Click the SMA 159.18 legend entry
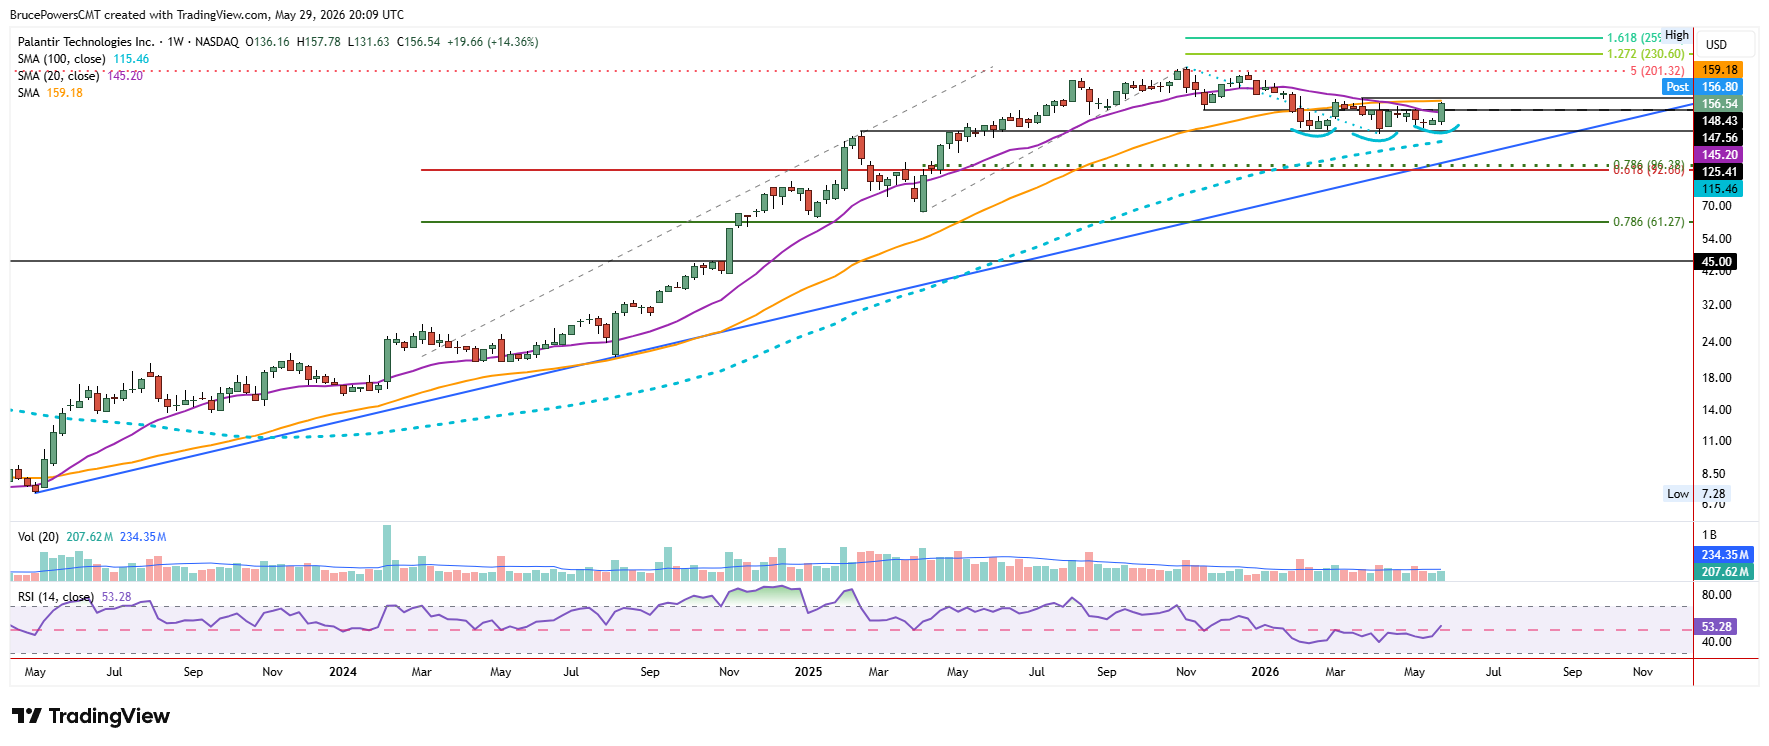 point(50,93)
